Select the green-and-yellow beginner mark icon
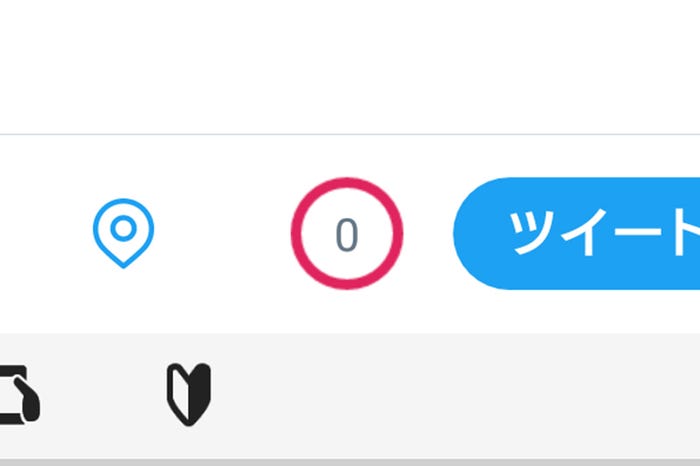700x466 pixels. (189, 394)
